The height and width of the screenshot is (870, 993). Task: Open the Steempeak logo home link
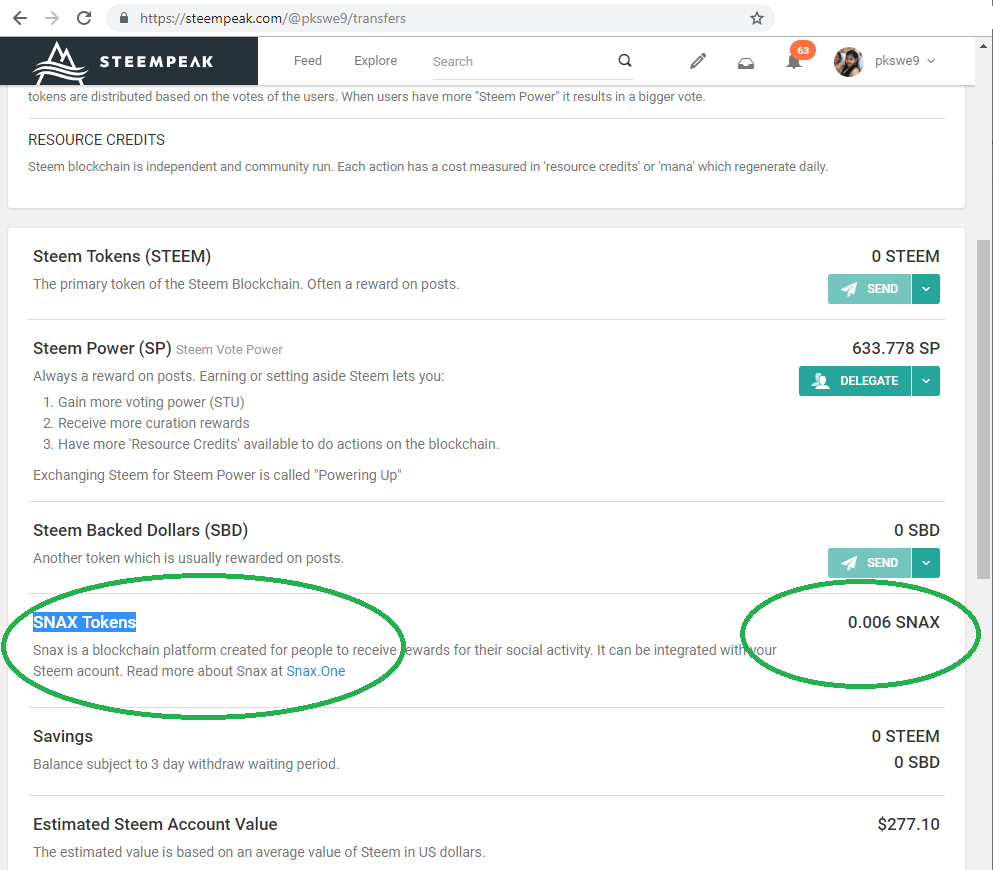(129, 61)
